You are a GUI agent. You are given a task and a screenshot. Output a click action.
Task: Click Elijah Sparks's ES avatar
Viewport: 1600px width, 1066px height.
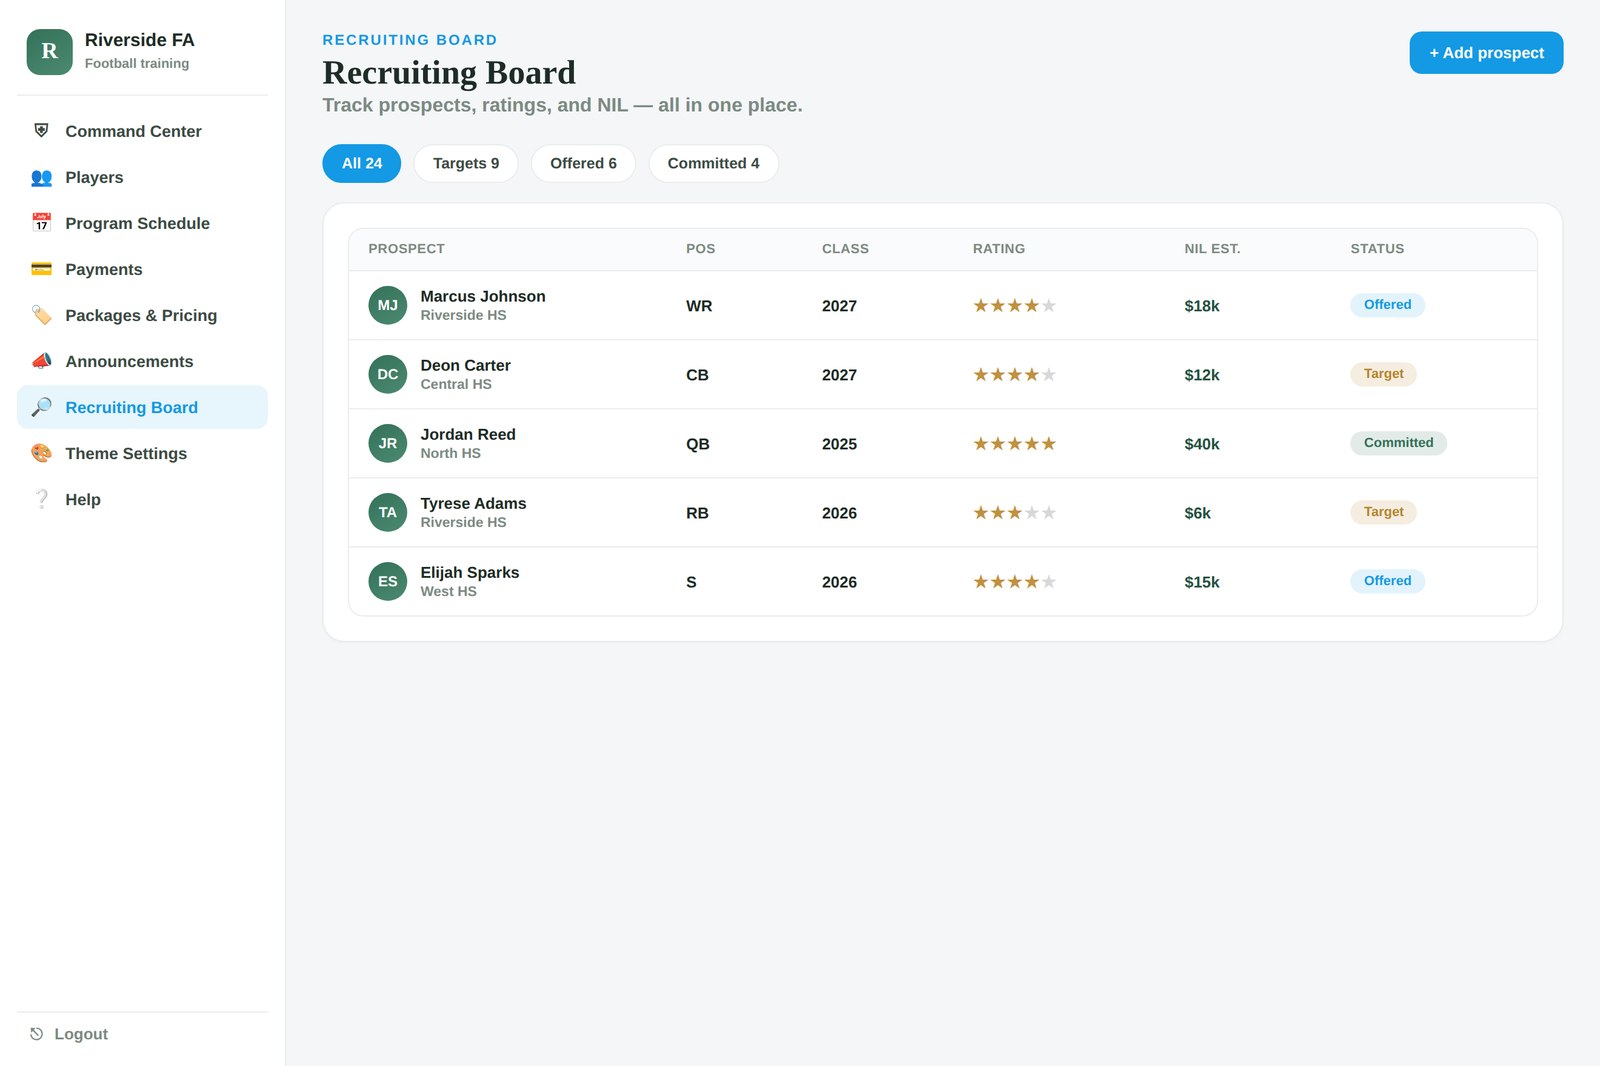388,581
